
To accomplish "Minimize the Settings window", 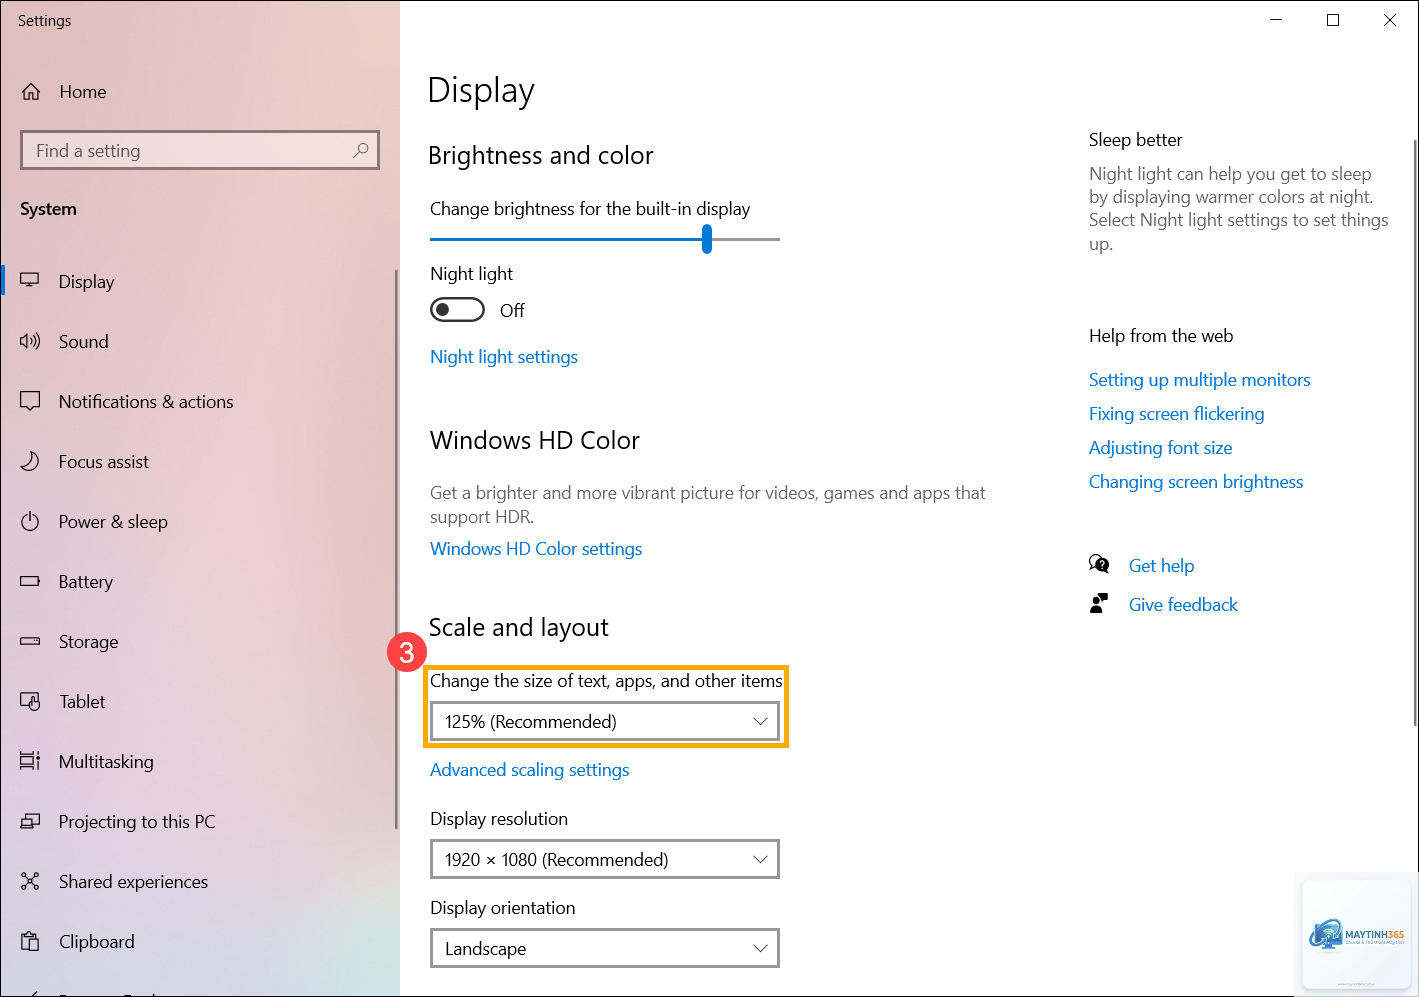I will pyautogui.click(x=1276, y=20).
